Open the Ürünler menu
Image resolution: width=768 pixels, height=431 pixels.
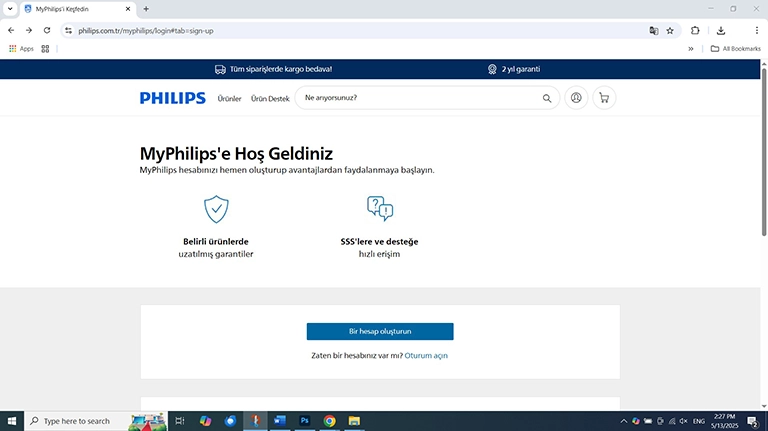pos(229,98)
